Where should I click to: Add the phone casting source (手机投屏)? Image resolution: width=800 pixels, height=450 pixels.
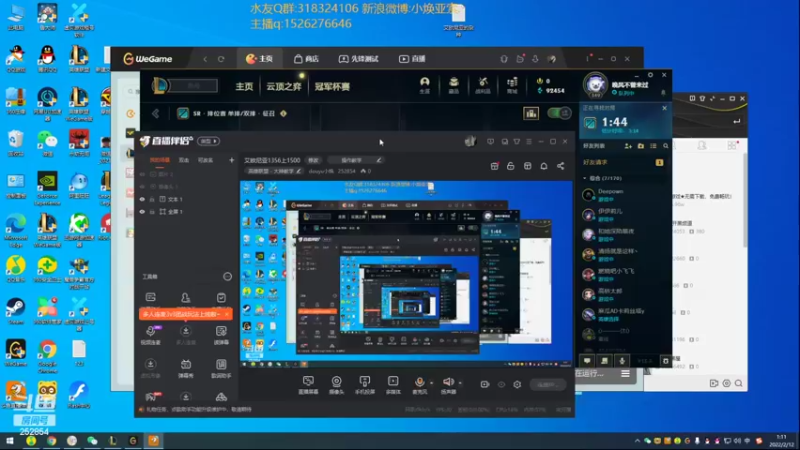pos(365,385)
